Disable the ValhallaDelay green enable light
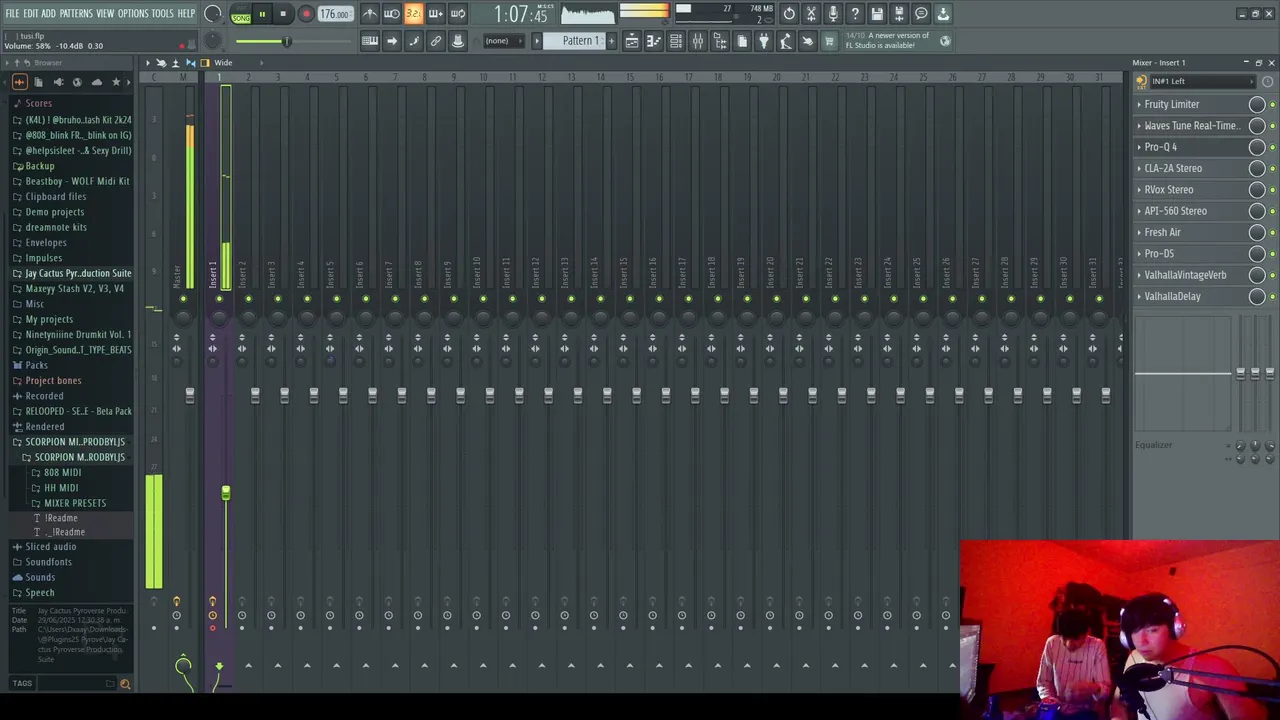1280x720 pixels. point(1272,297)
